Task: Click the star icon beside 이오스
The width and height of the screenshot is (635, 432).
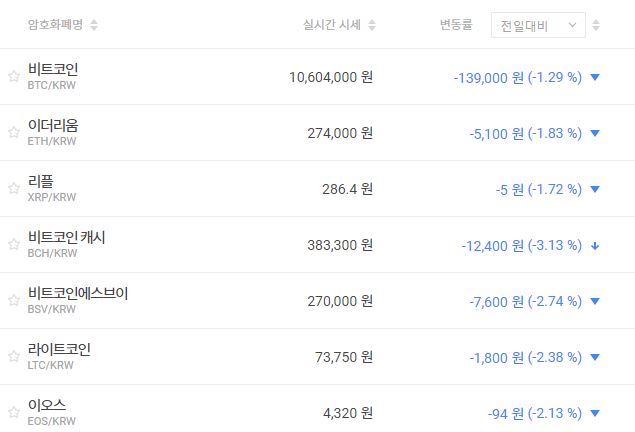Action: point(13,413)
